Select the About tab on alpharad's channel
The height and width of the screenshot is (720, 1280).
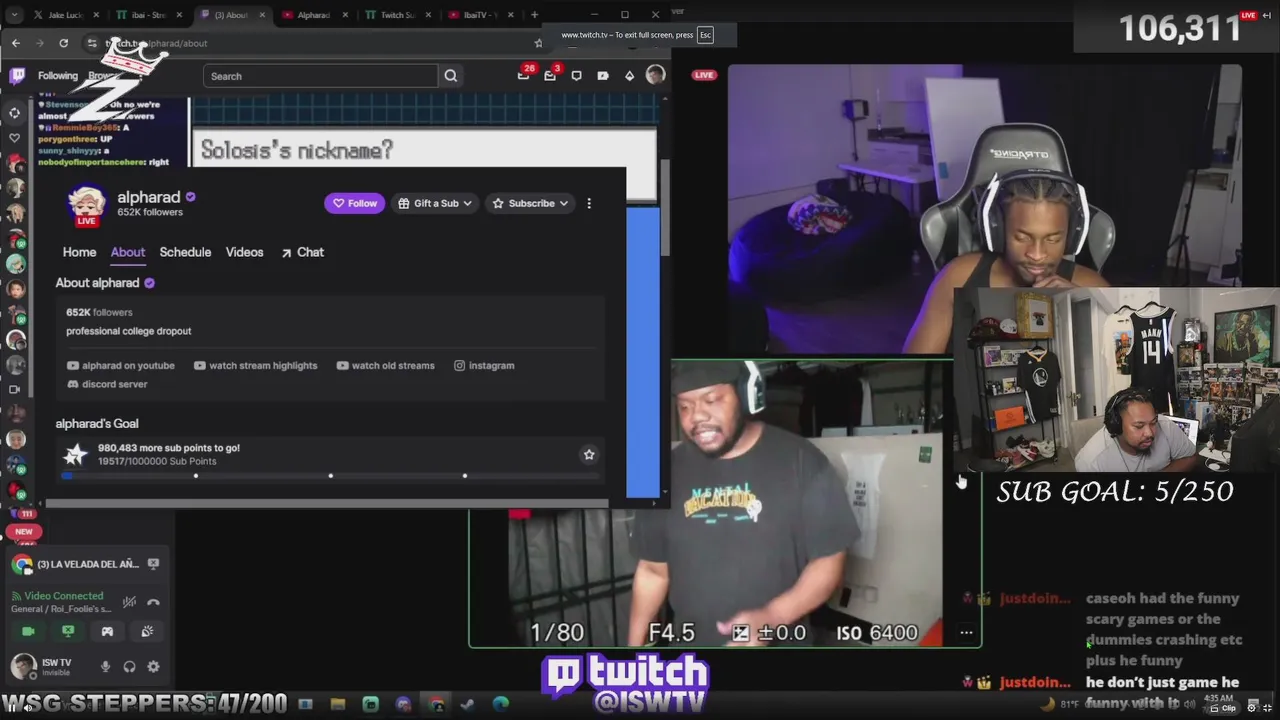pyautogui.click(x=128, y=252)
